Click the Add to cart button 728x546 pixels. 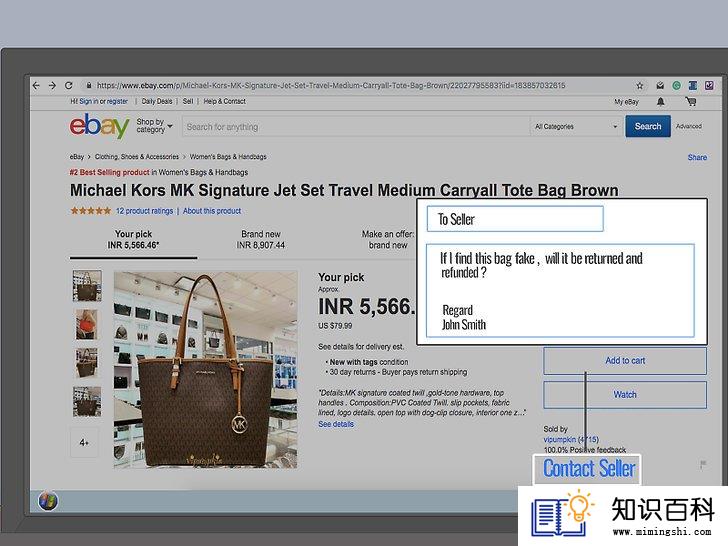click(625, 361)
